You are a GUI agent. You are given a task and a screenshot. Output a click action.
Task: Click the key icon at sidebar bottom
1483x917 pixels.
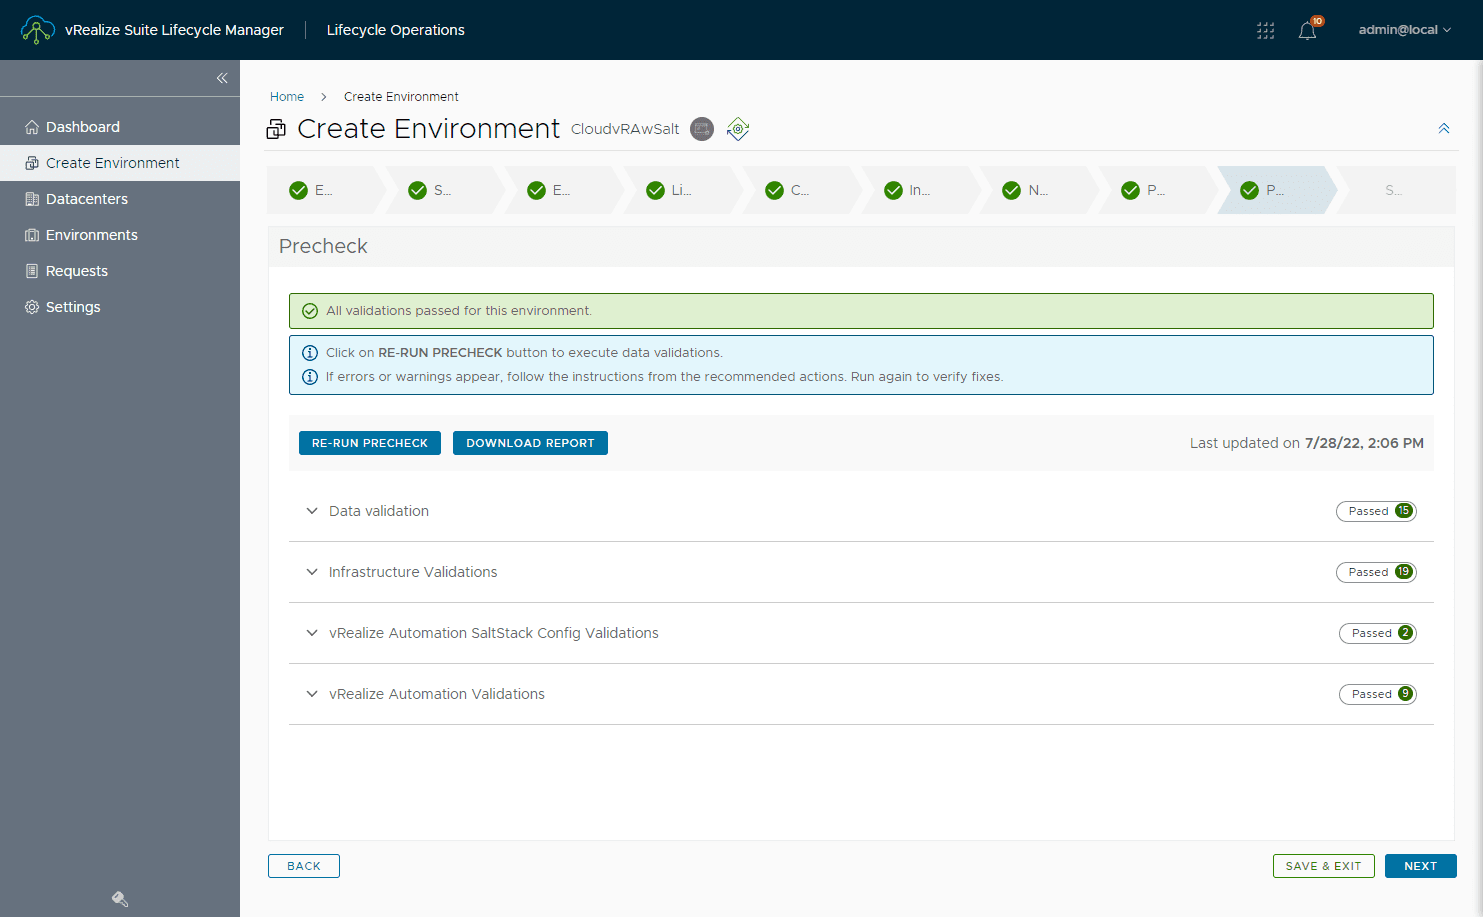coord(120,899)
